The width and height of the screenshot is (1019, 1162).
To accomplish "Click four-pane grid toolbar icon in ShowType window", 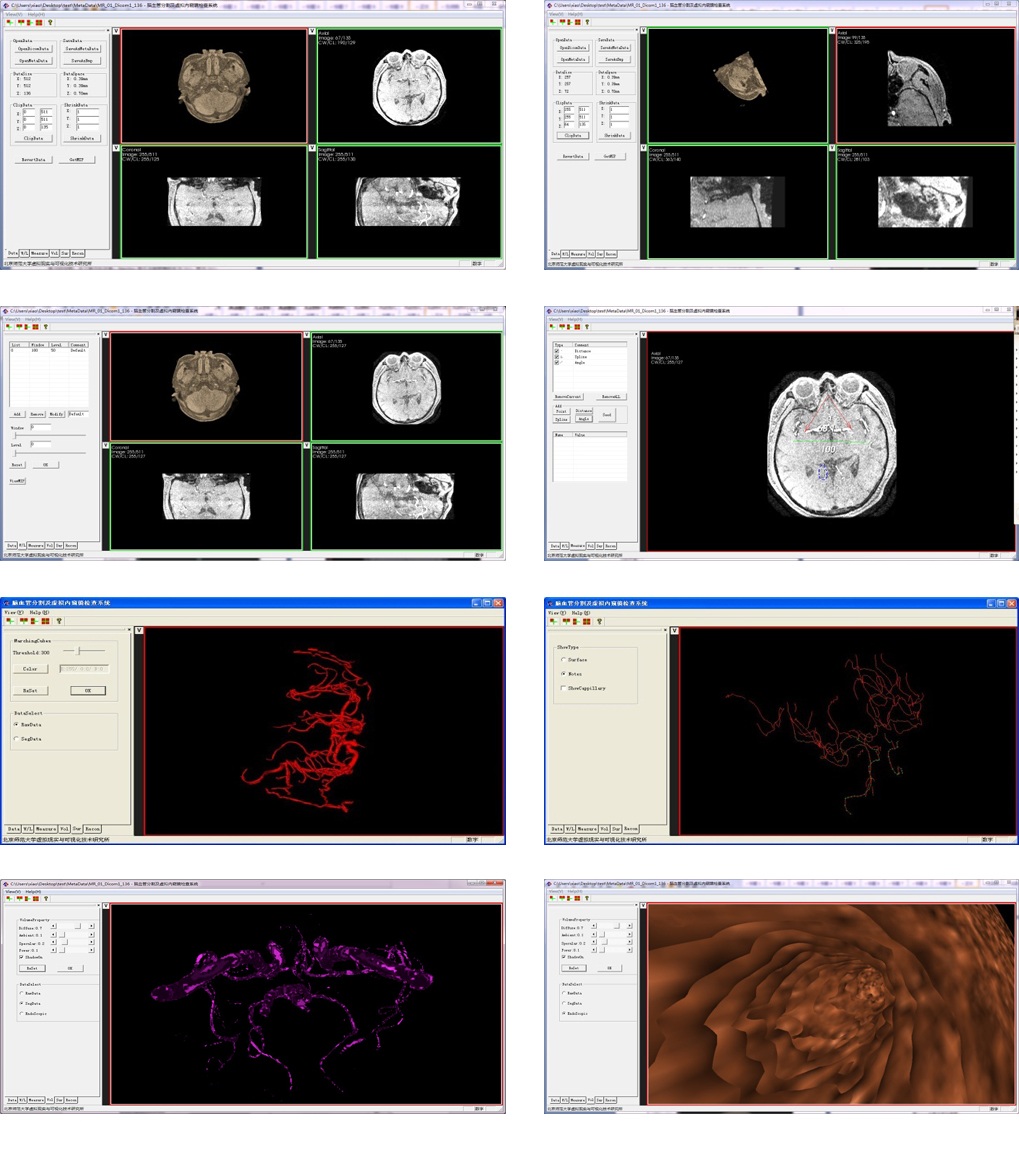I will (585, 621).
